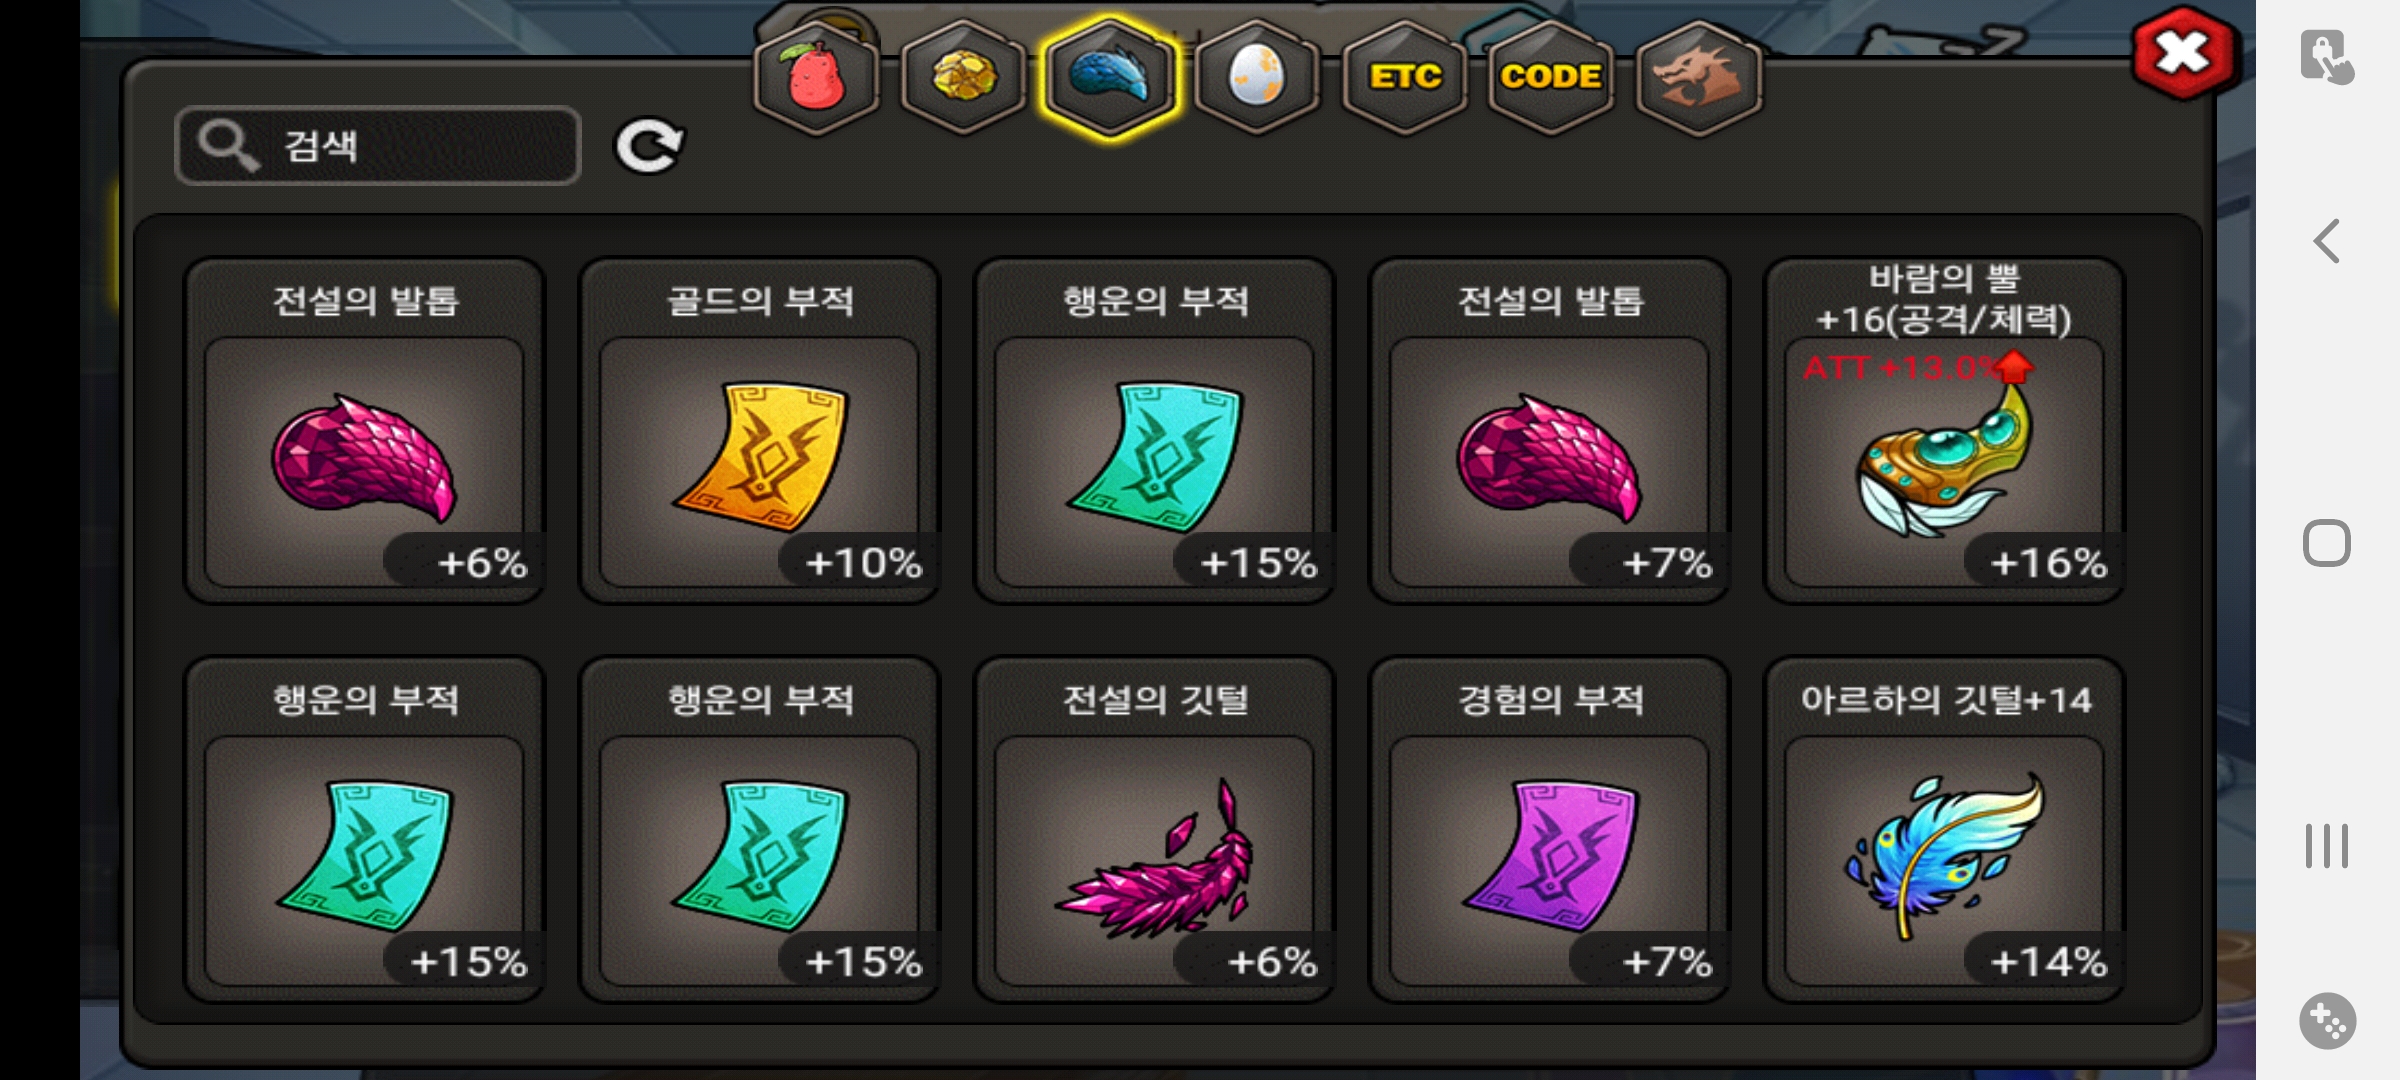Select the blue dragon claw equipment tab
Screen dimensions: 2400x1080
[1110, 78]
